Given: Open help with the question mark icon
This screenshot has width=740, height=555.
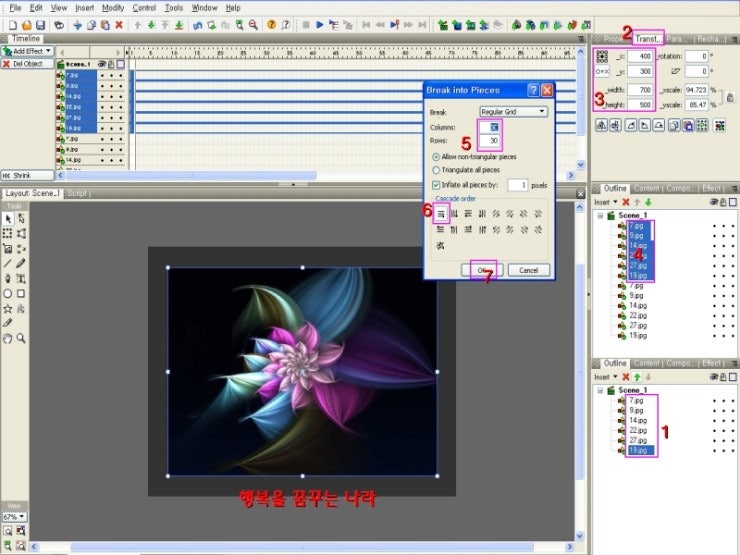Looking at the screenshot, I should pyautogui.click(x=271, y=25).
